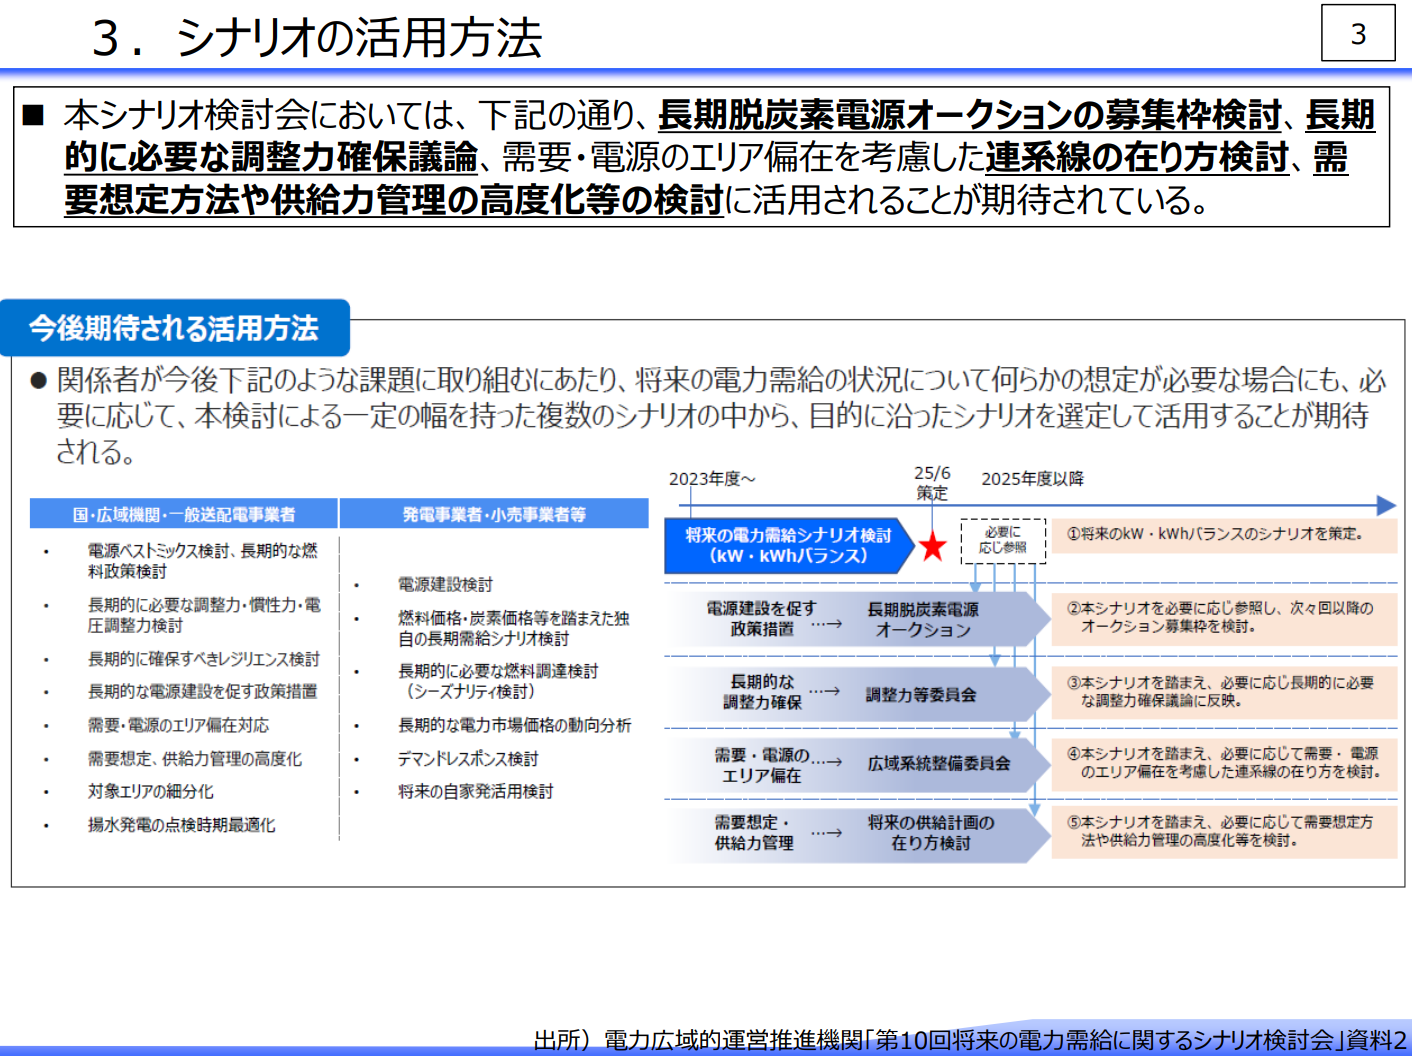Select the bullet 需要・電源のエリア偏在対応
This screenshot has width=1412, height=1056.
pyautogui.click(x=178, y=725)
